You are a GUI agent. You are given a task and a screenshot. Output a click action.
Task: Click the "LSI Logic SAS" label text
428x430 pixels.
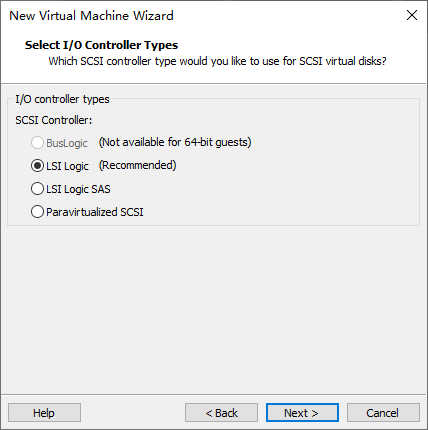[78, 189]
